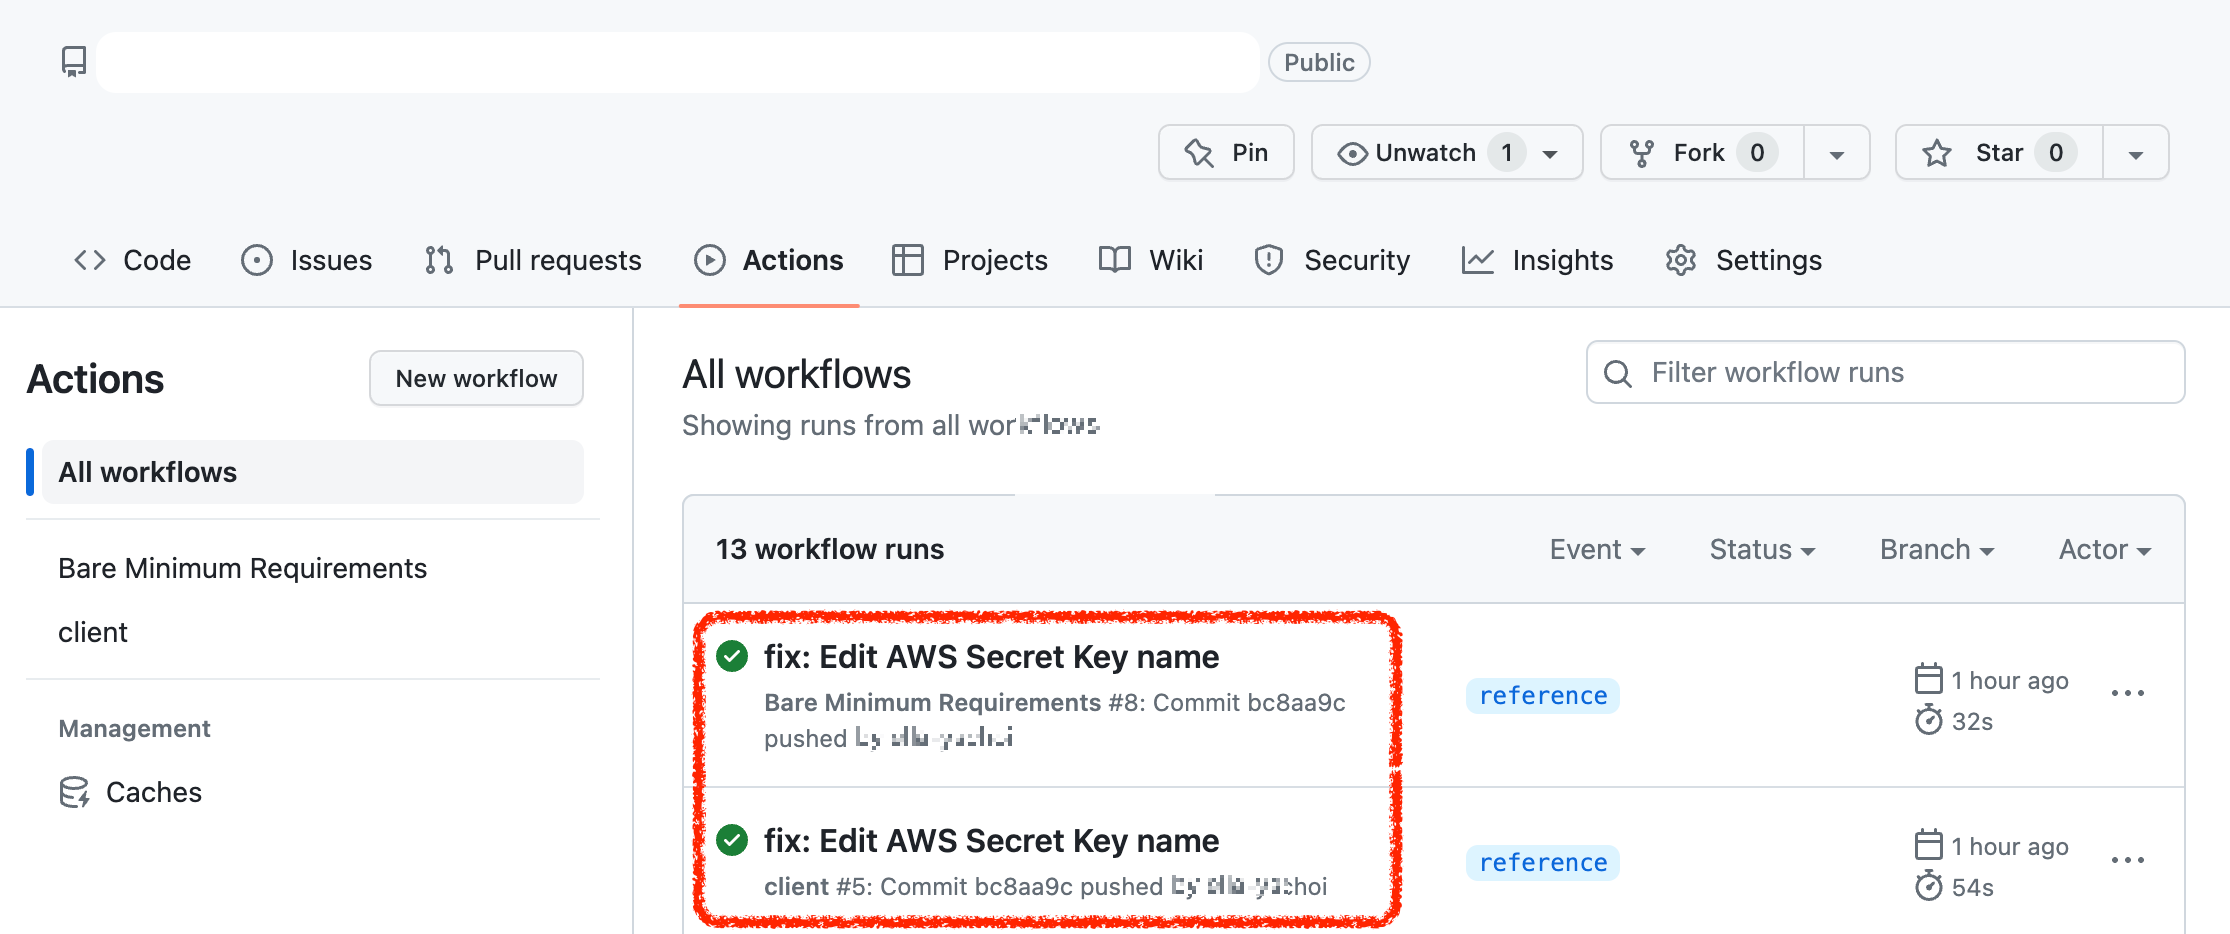Open the Branch filter dropdown
The height and width of the screenshot is (934, 2230).
pos(1937,549)
